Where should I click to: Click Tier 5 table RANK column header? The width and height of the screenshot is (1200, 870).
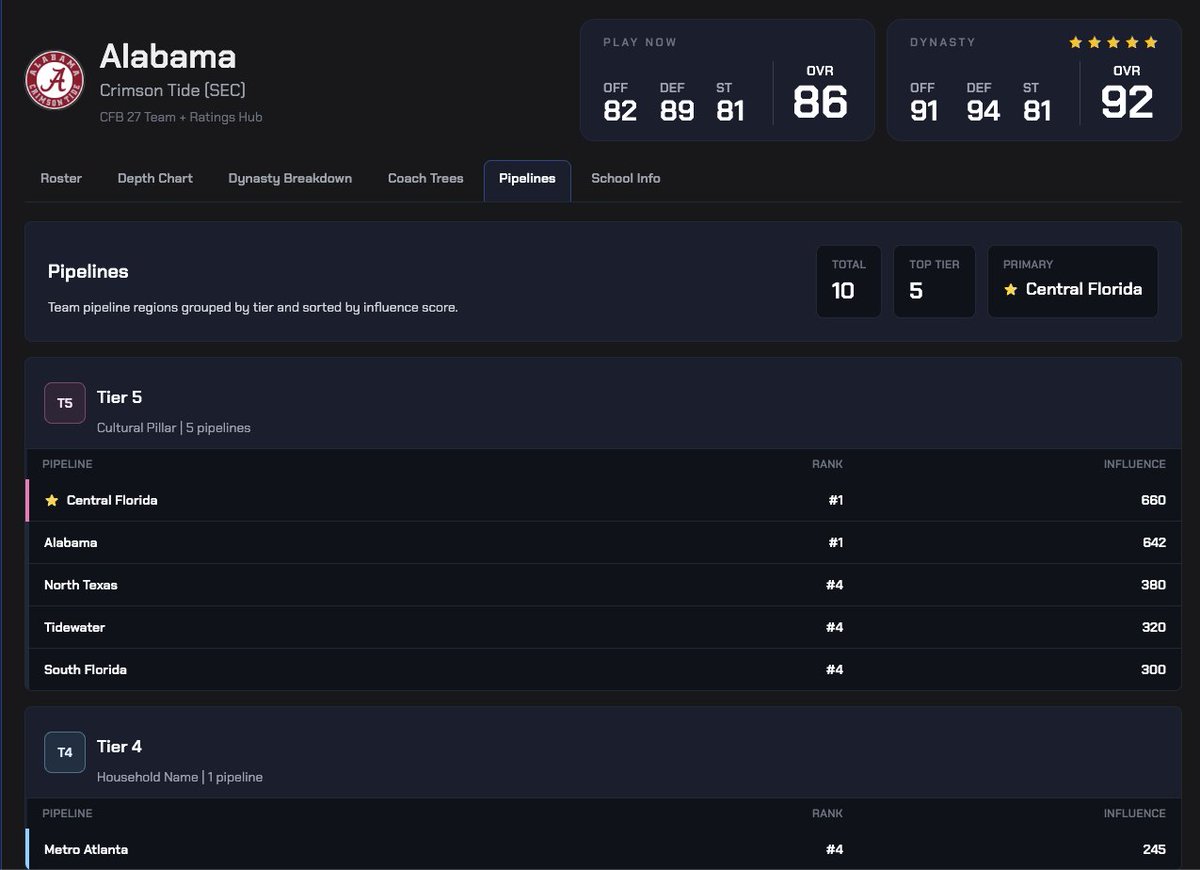click(x=827, y=464)
